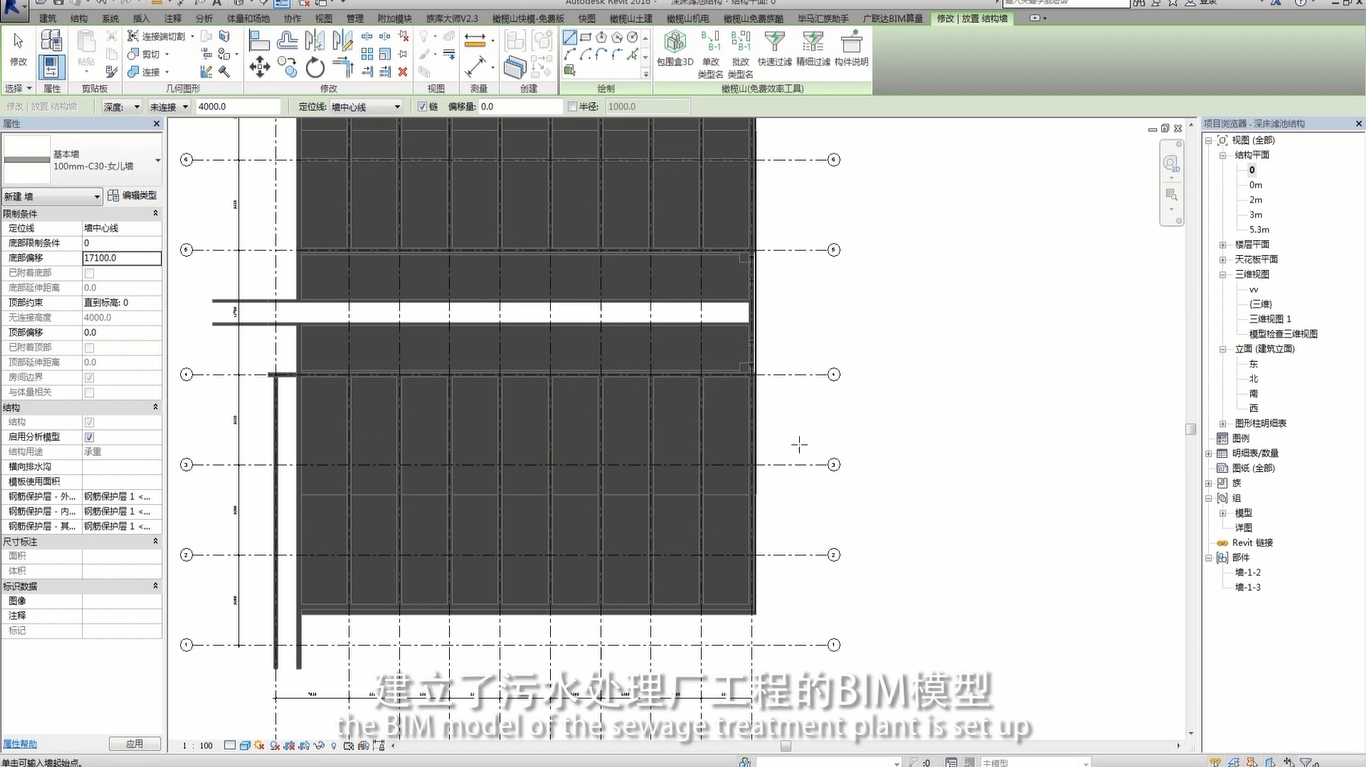
Task: Select the 5.3m structural plan view
Action: click(x=1259, y=229)
